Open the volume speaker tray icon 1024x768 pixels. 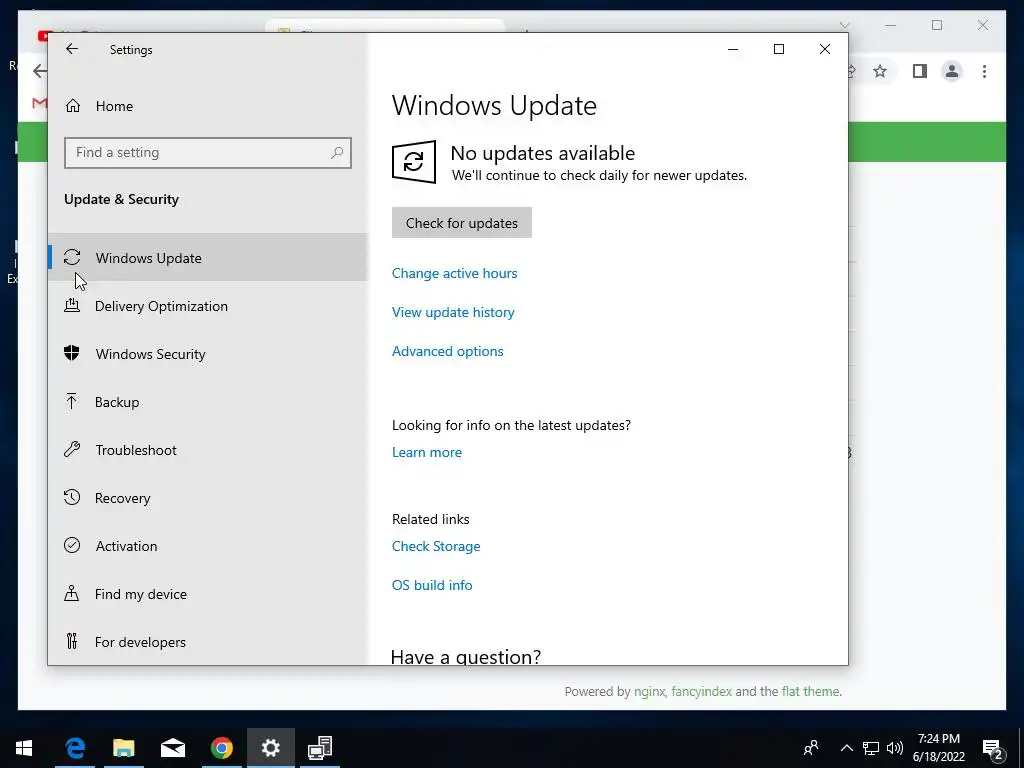tap(895, 748)
